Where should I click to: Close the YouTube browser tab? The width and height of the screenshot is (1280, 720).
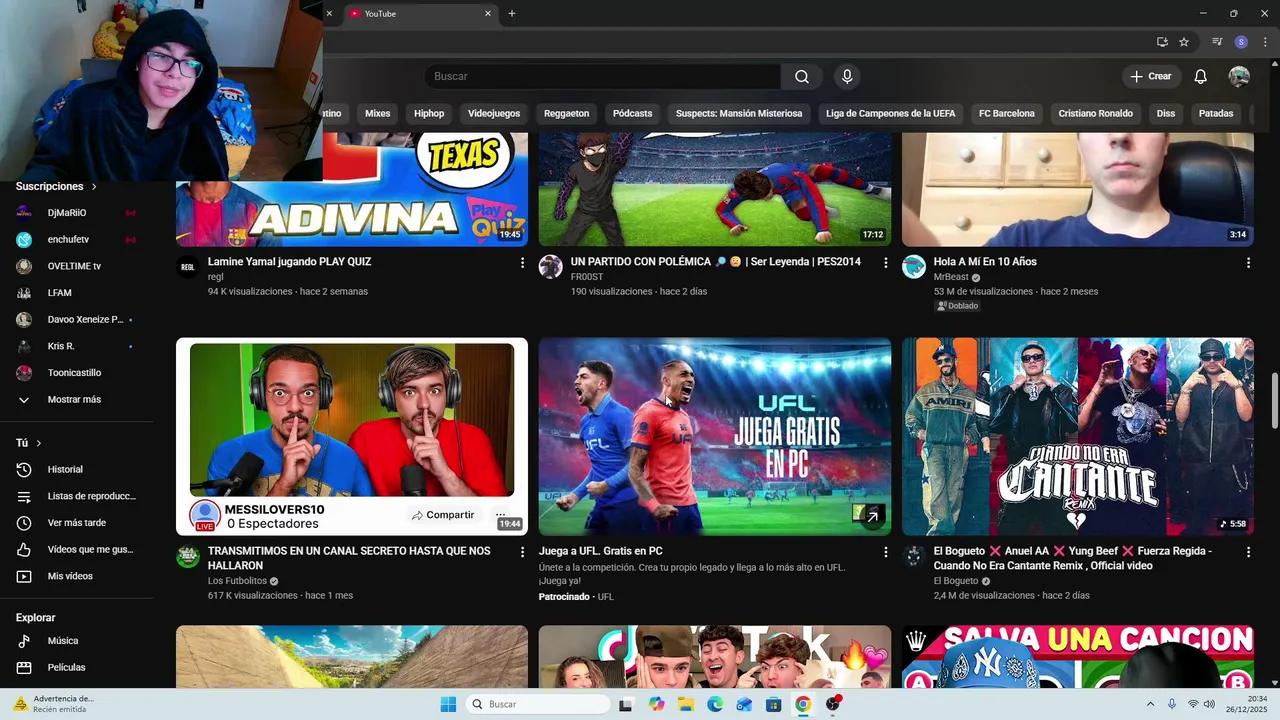pyautogui.click(x=488, y=13)
